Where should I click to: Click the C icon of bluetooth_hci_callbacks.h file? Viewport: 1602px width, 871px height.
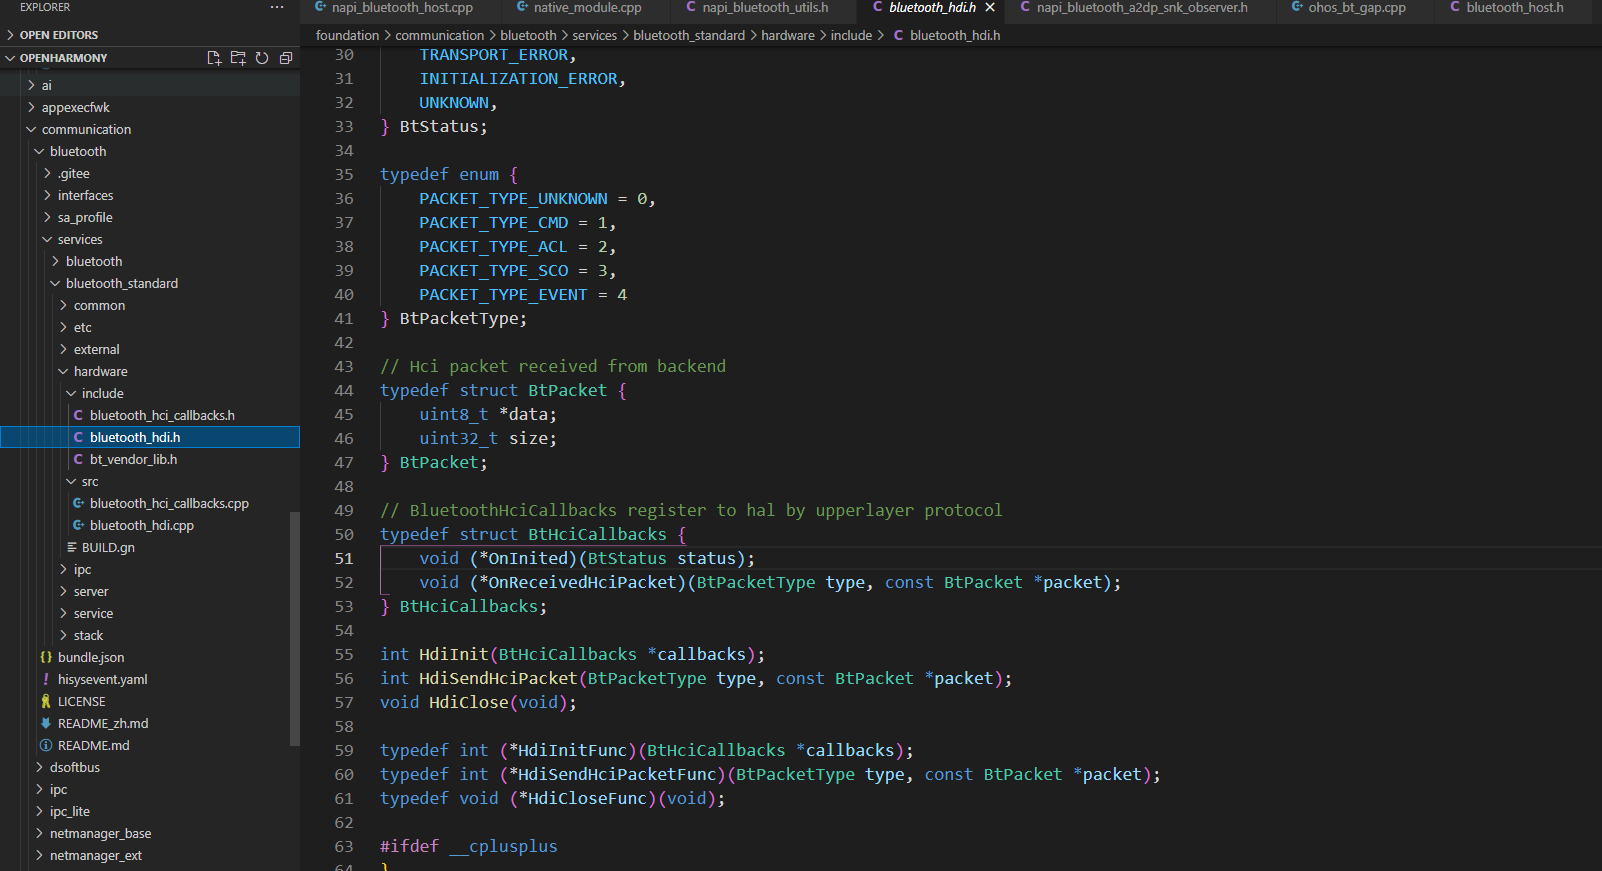[78, 415]
